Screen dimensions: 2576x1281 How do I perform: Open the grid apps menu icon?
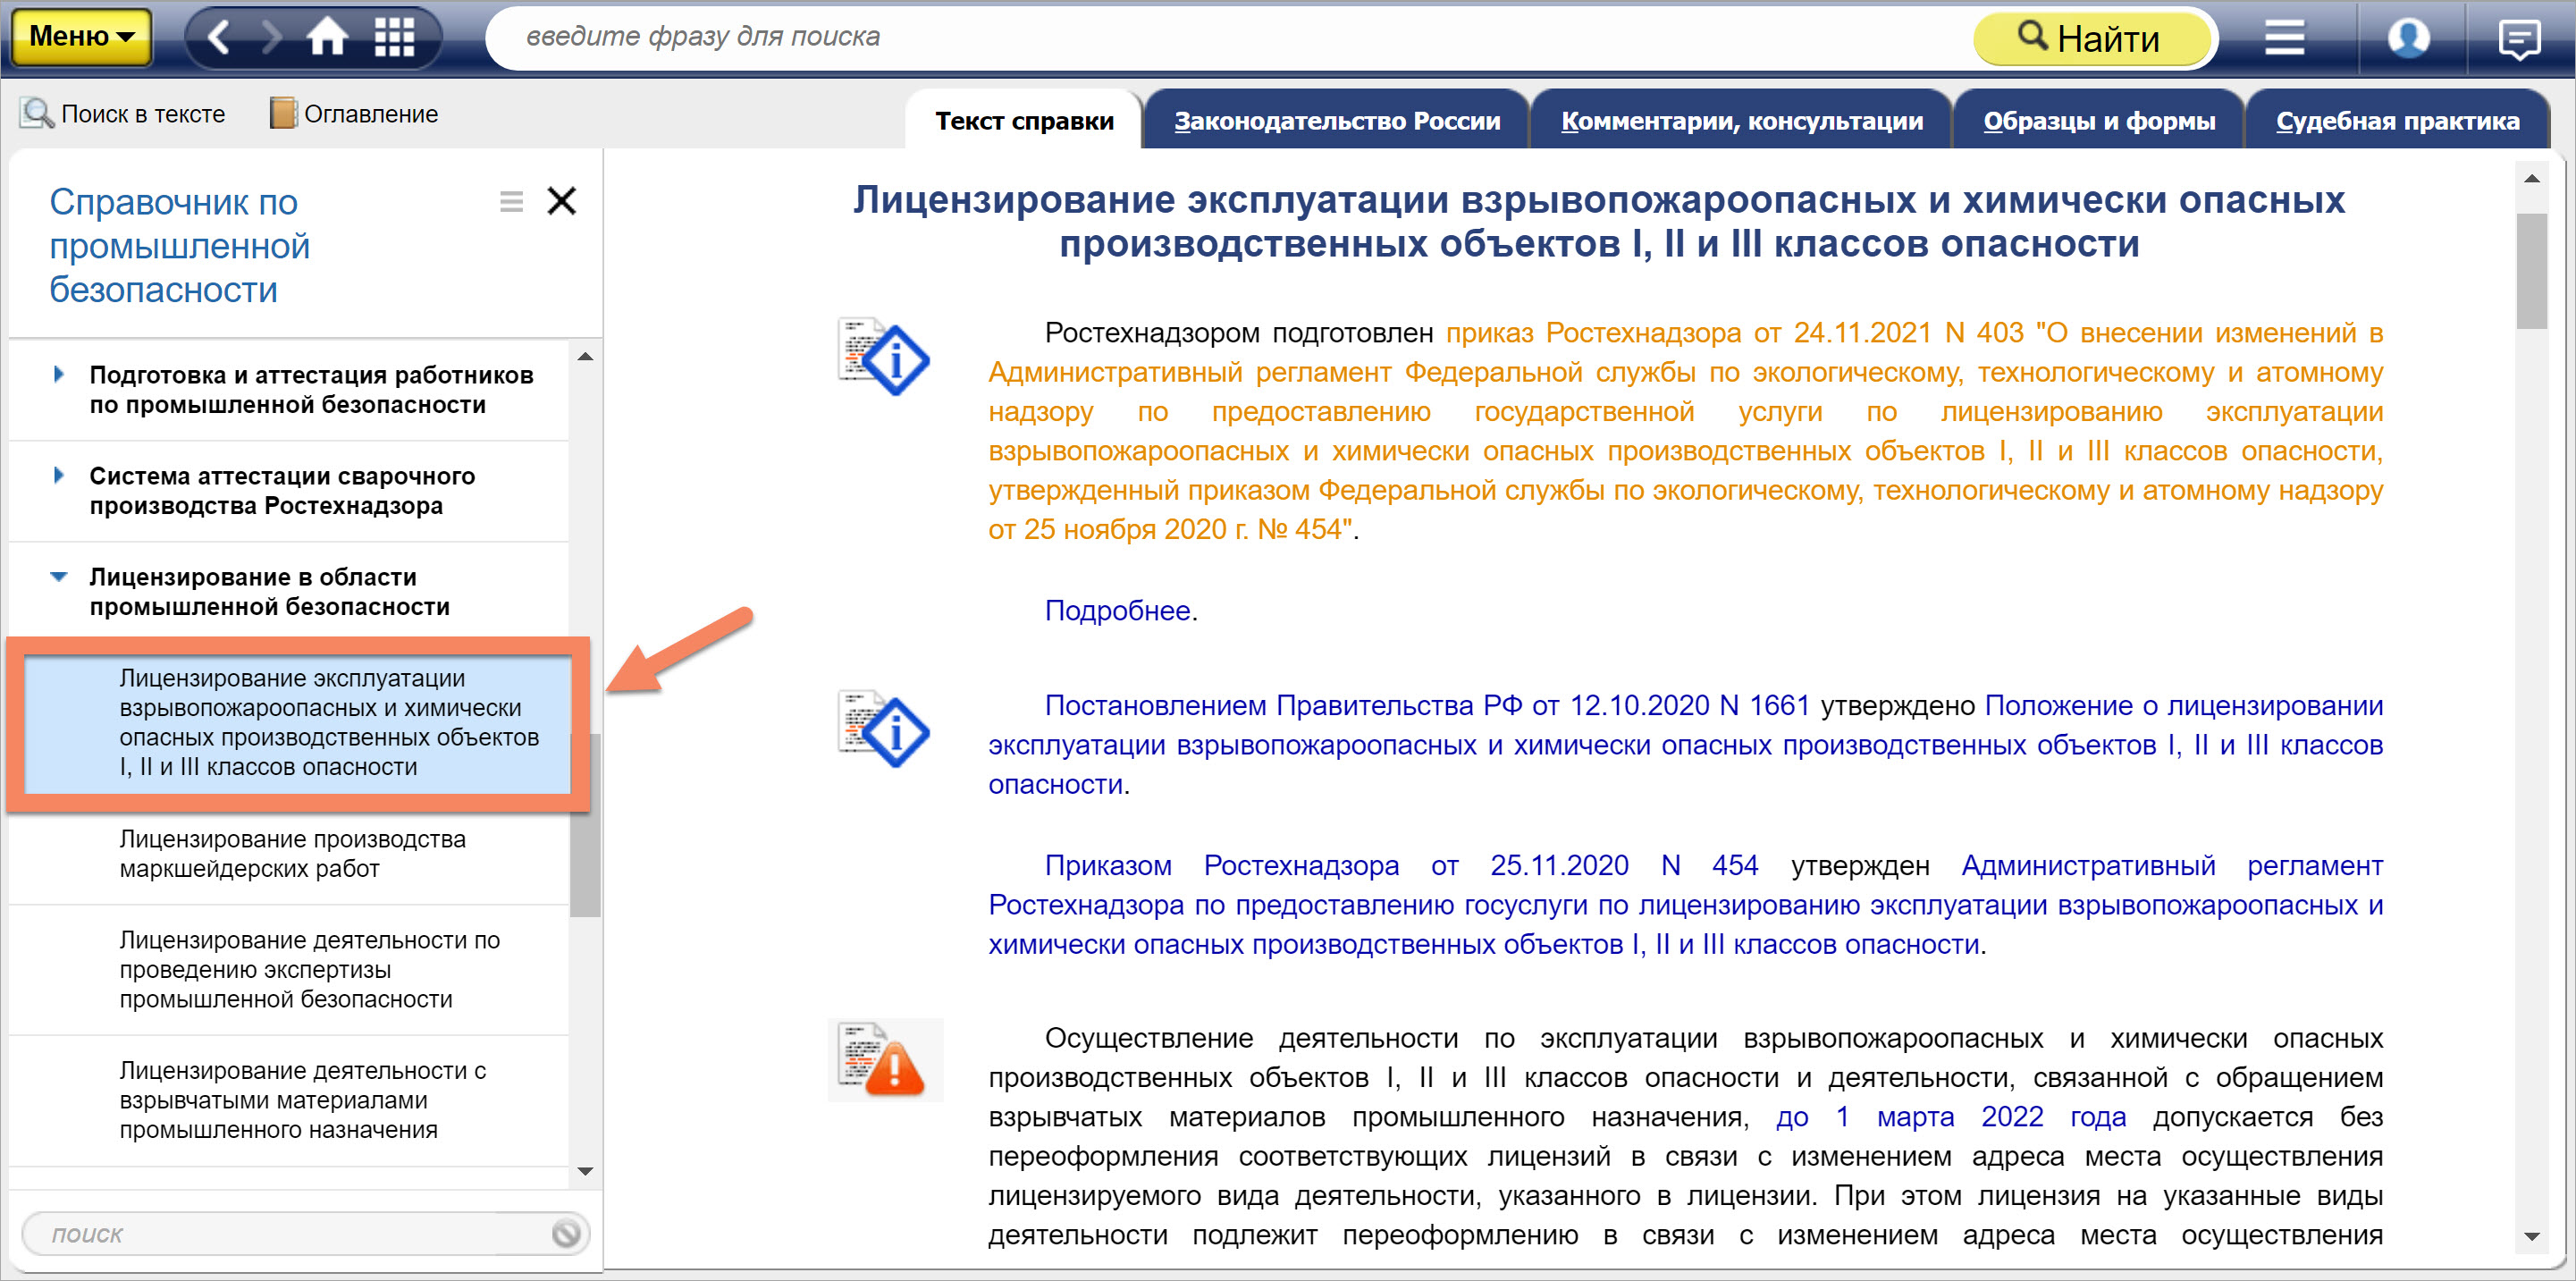click(394, 37)
